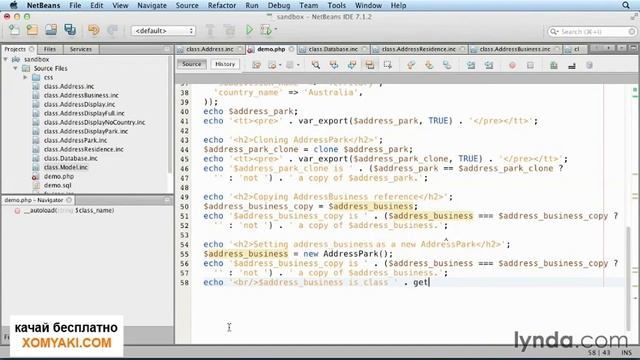Select class.Model.inc in project tree
Screen dimensions: 640x360
coord(66,167)
